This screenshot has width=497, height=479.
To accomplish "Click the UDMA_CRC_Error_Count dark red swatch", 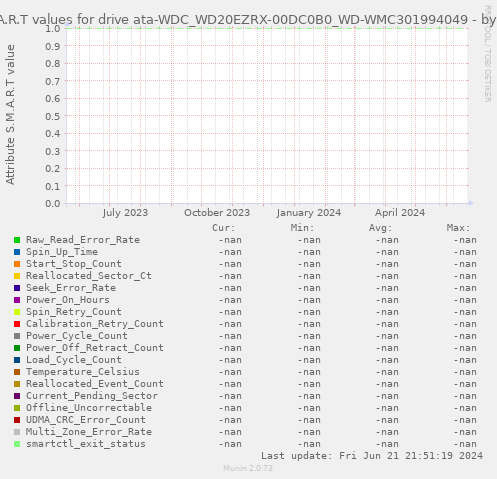I will point(17,420).
